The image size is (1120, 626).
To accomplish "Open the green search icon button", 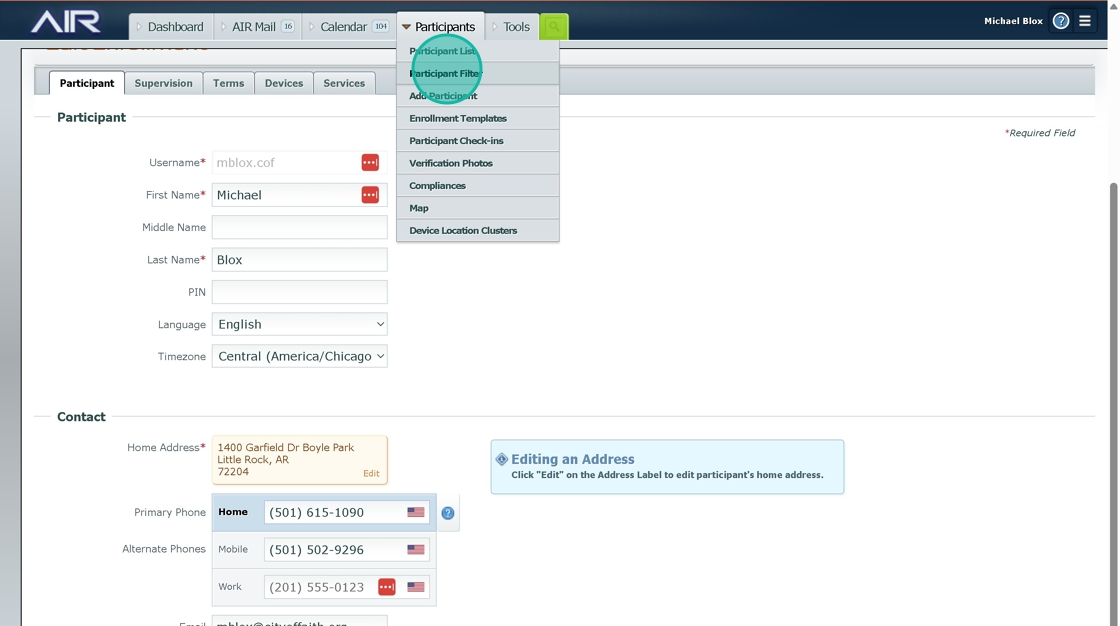I will pyautogui.click(x=554, y=27).
